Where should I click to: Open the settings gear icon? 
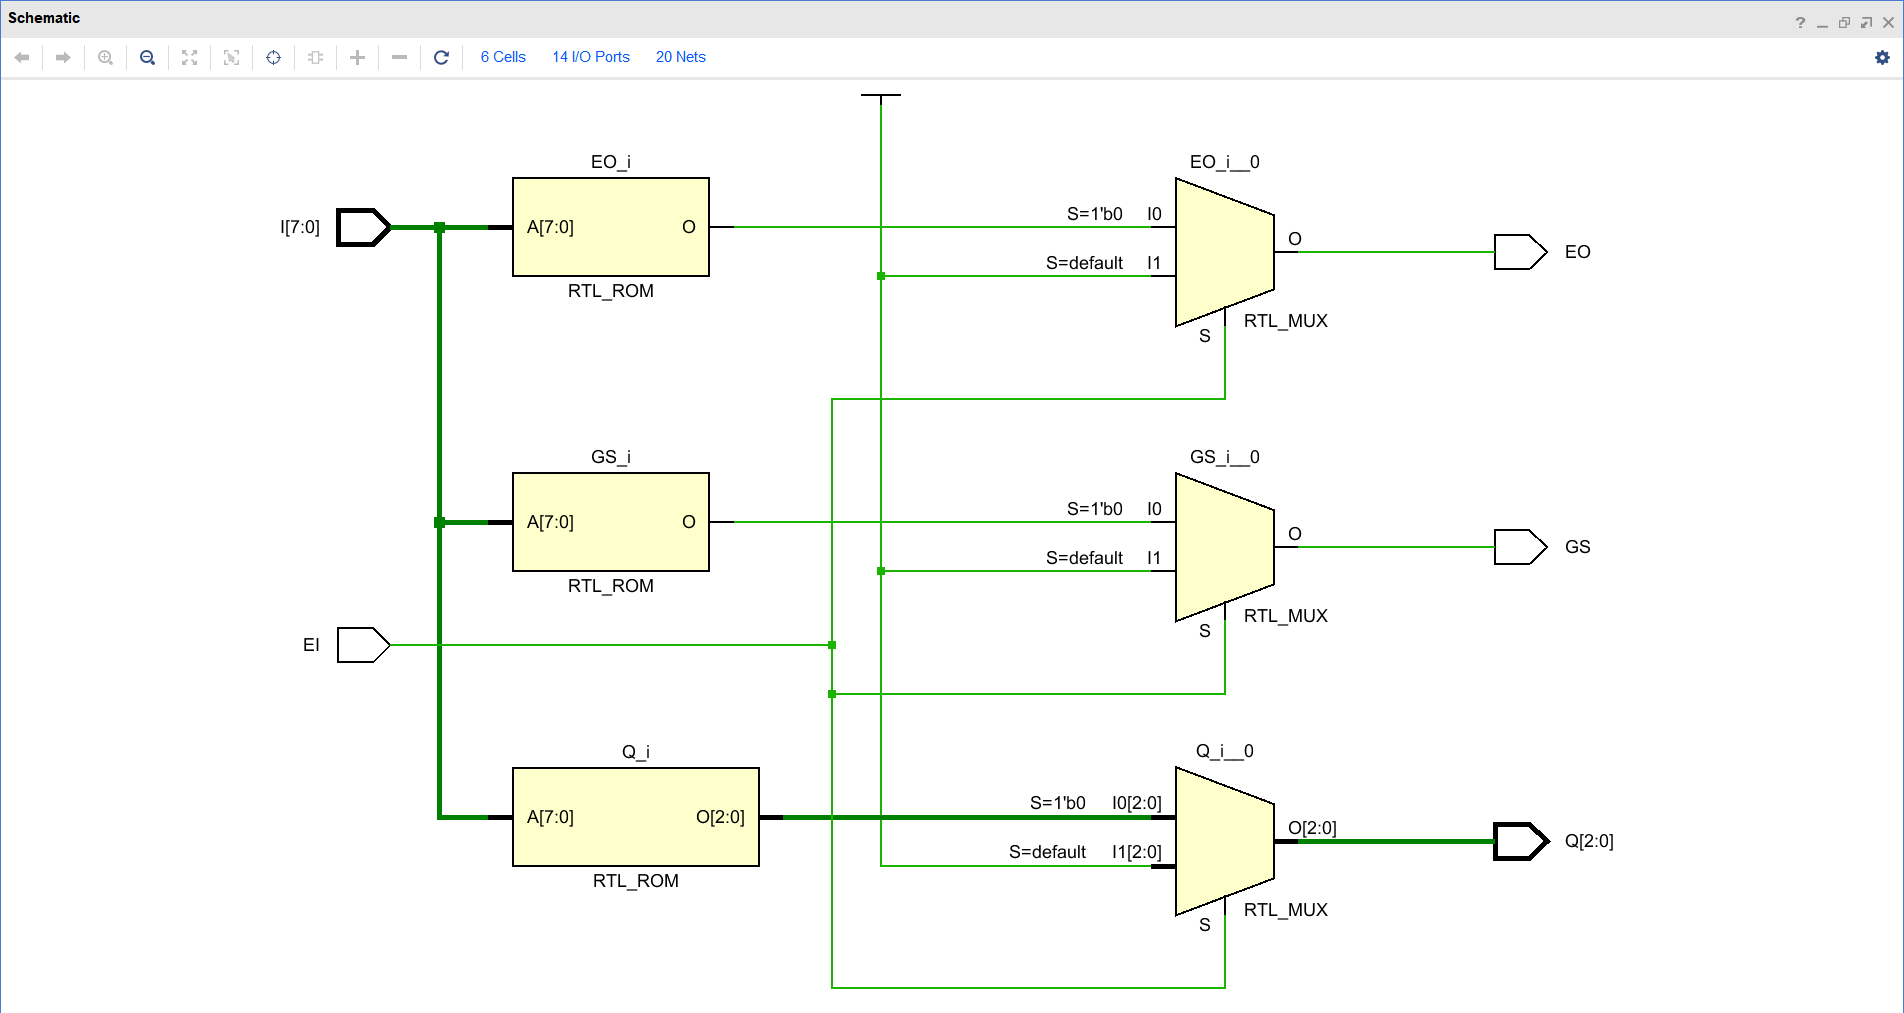coord(1882,57)
